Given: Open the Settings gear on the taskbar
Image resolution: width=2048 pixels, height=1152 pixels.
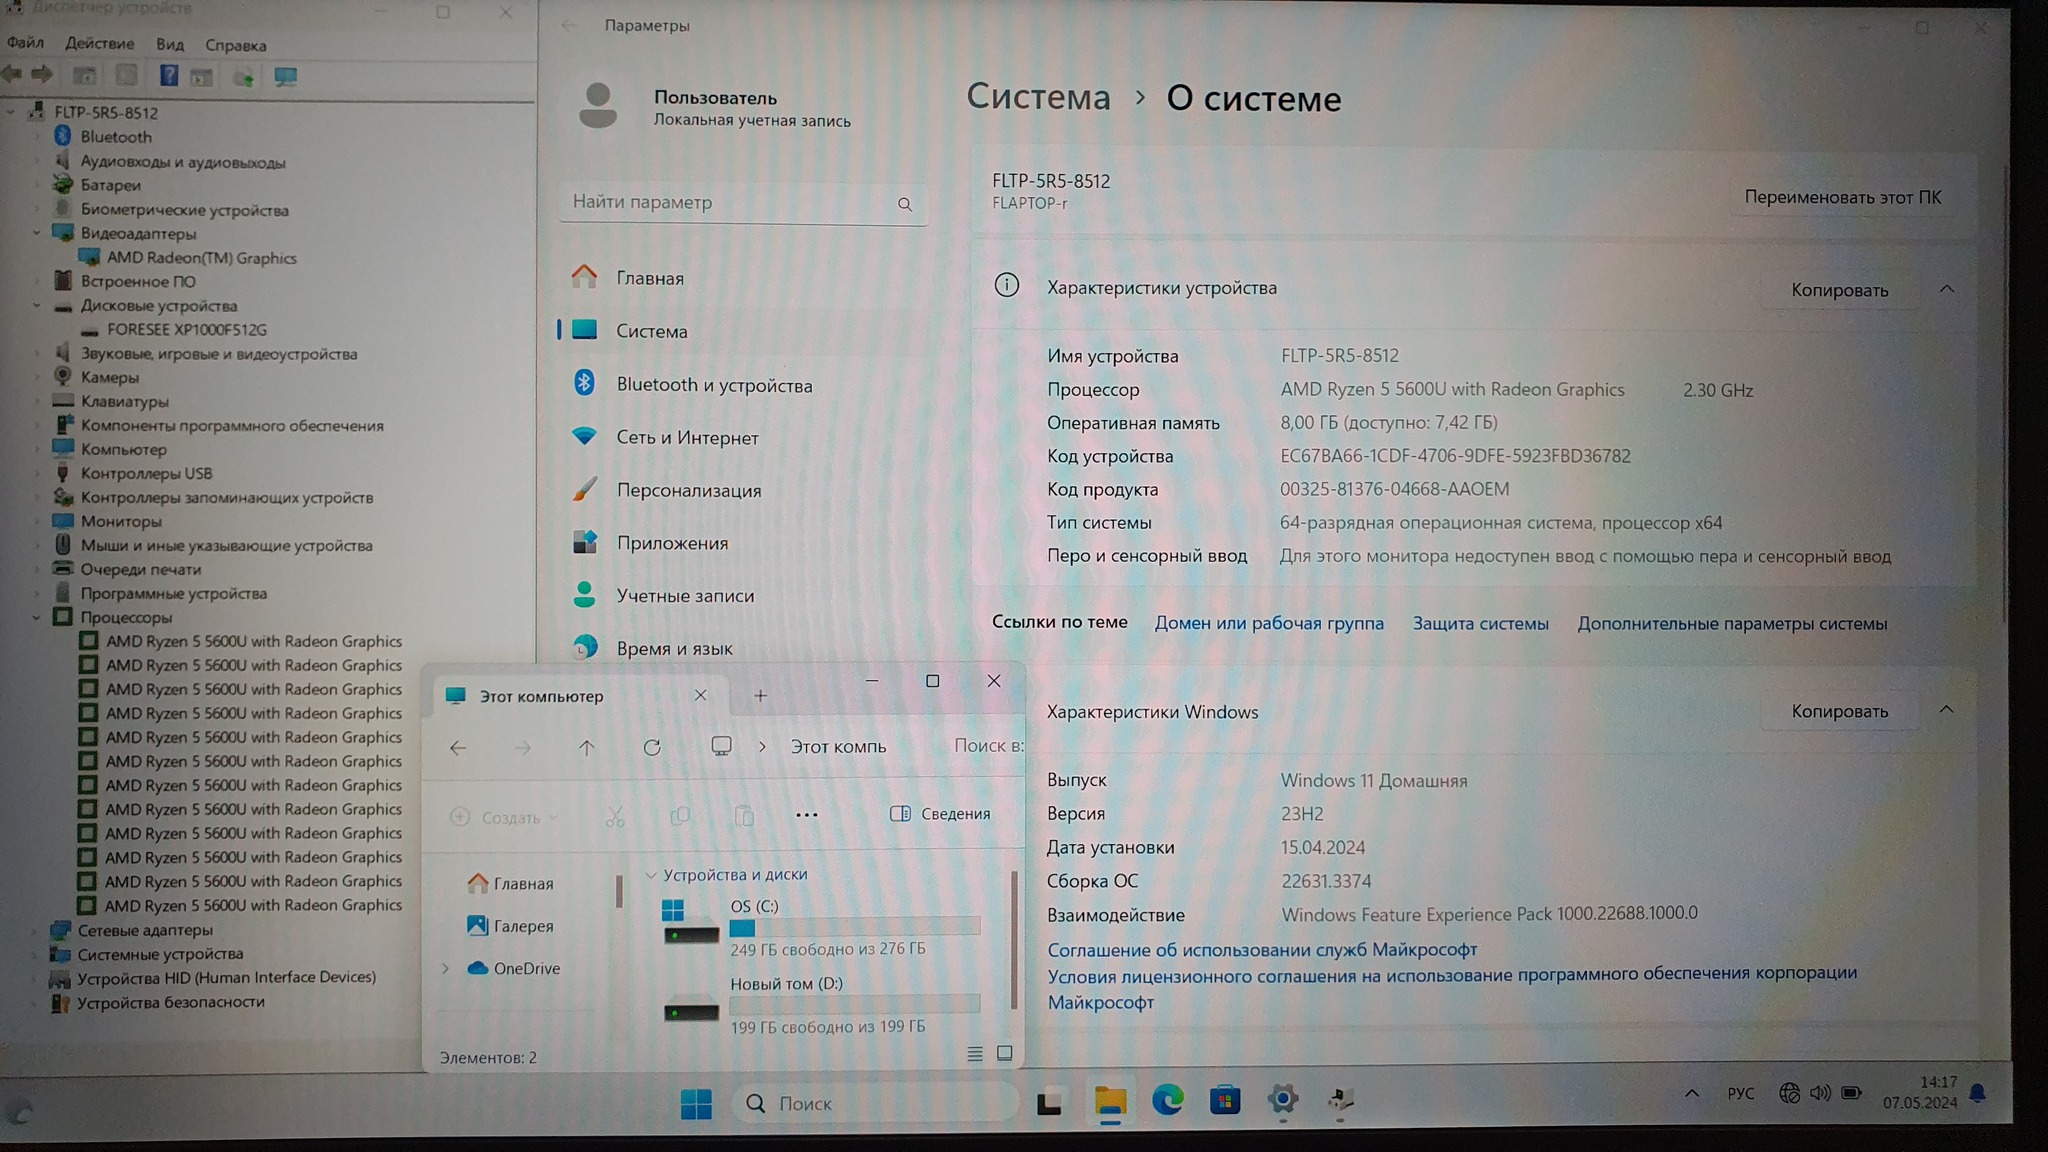Looking at the screenshot, I should point(1282,1101).
